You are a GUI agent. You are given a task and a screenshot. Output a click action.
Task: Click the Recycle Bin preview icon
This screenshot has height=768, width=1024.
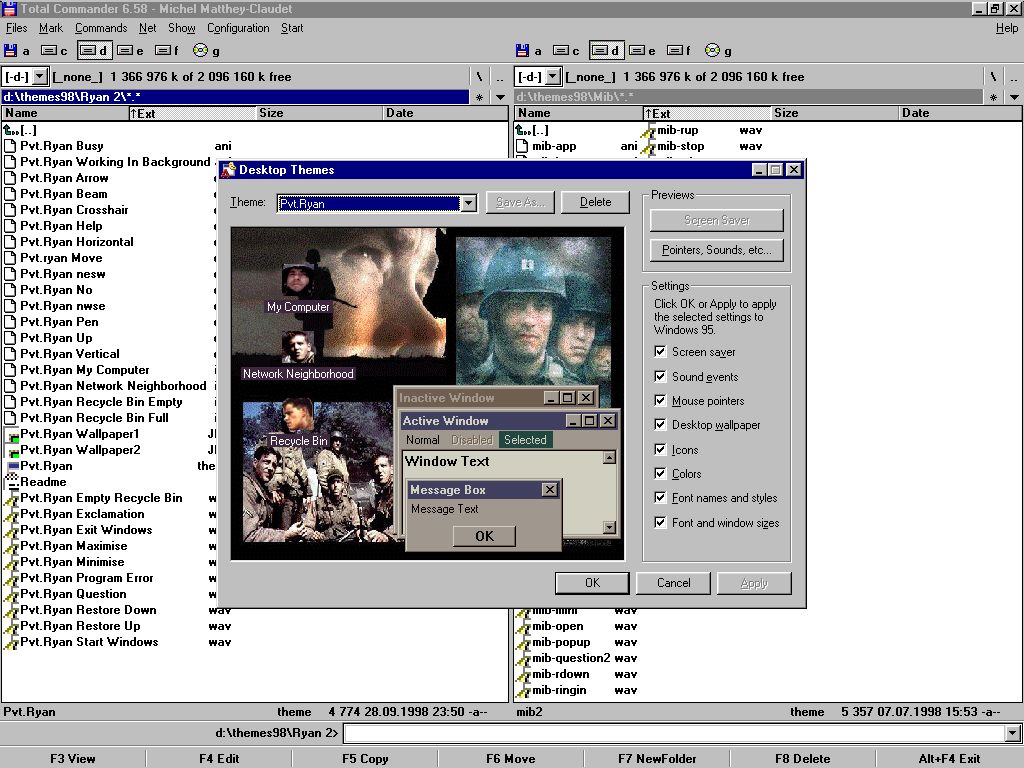(x=297, y=415)
